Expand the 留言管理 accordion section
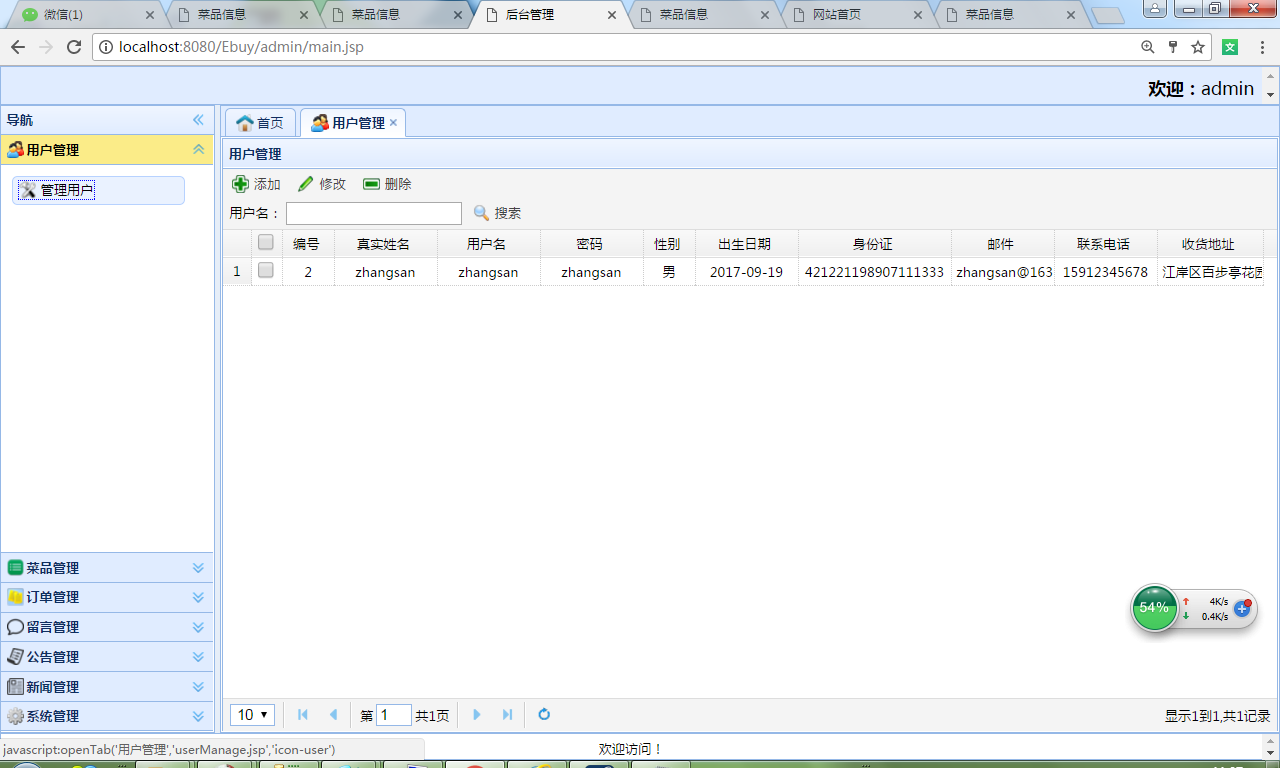 point(198,627)
